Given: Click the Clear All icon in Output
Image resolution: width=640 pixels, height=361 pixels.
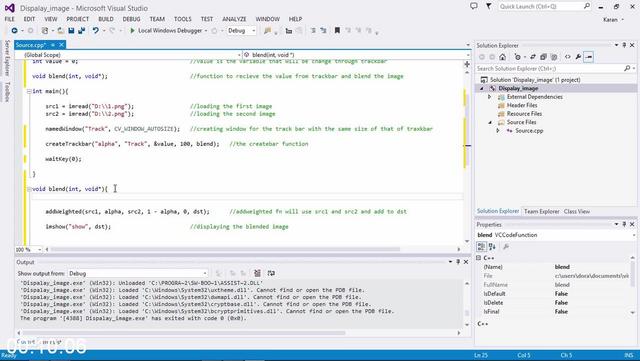Looking at the screenshot, I should (257, 273).
